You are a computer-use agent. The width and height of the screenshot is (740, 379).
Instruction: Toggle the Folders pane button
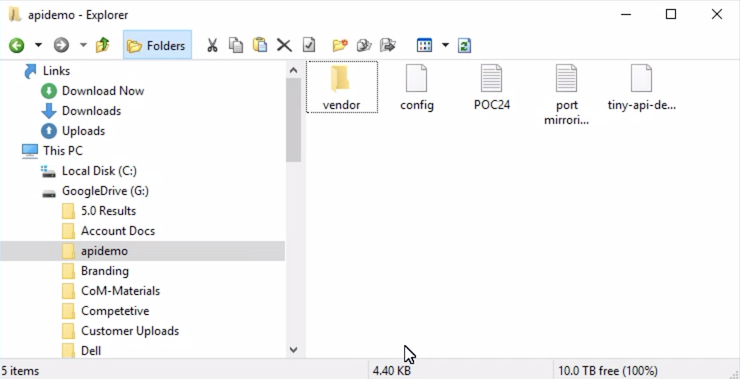point(157,45)
